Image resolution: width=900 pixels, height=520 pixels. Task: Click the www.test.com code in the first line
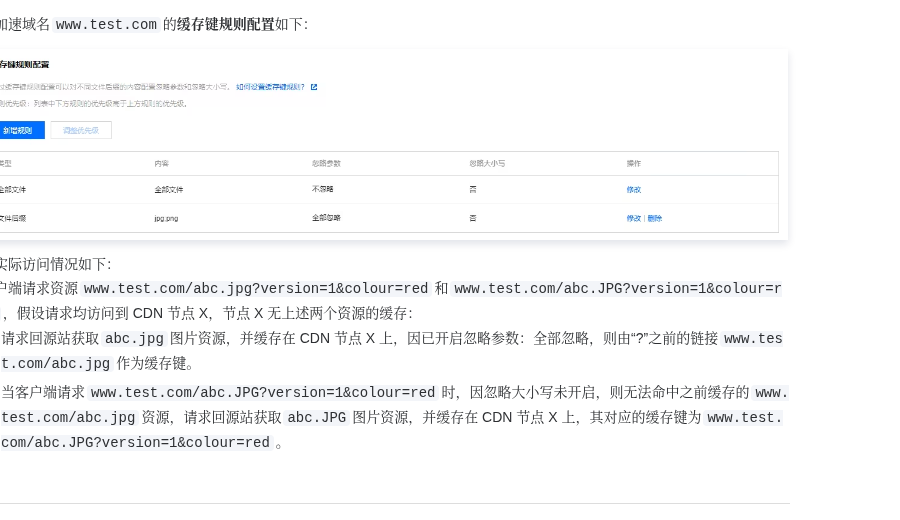tap(106, 25)
